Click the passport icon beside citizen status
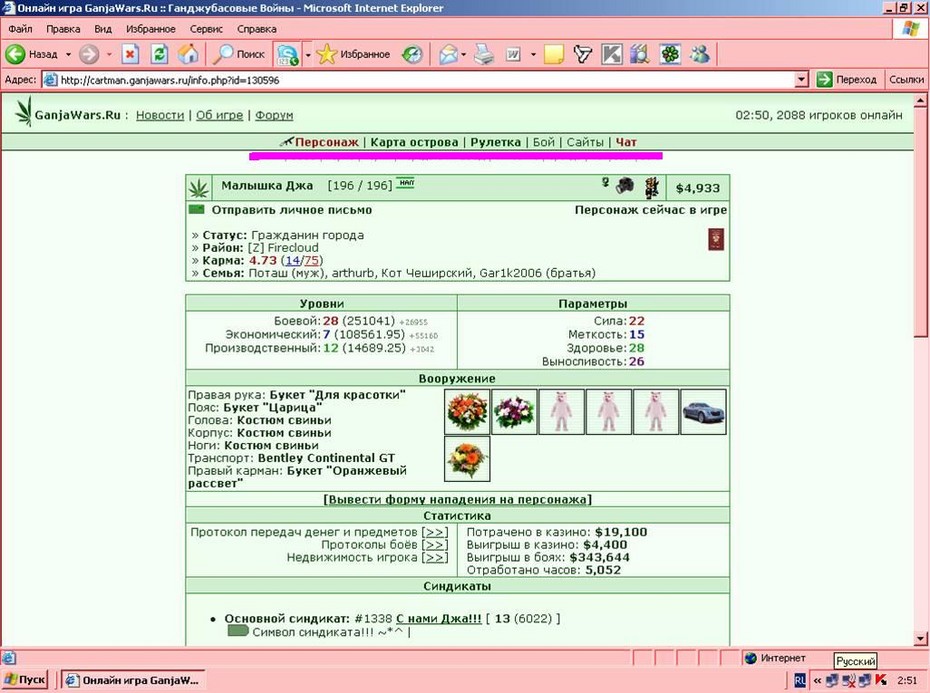Viewport: 930px width, 693px height. (716, 240)
